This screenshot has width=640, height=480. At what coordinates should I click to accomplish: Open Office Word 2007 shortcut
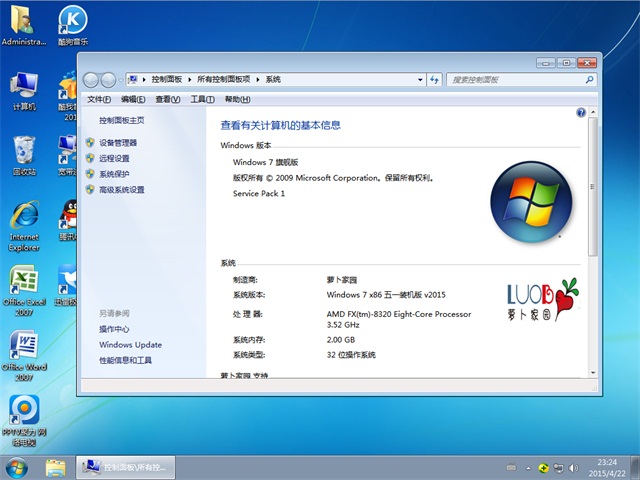pyautogui.click(x=24, y=356)
